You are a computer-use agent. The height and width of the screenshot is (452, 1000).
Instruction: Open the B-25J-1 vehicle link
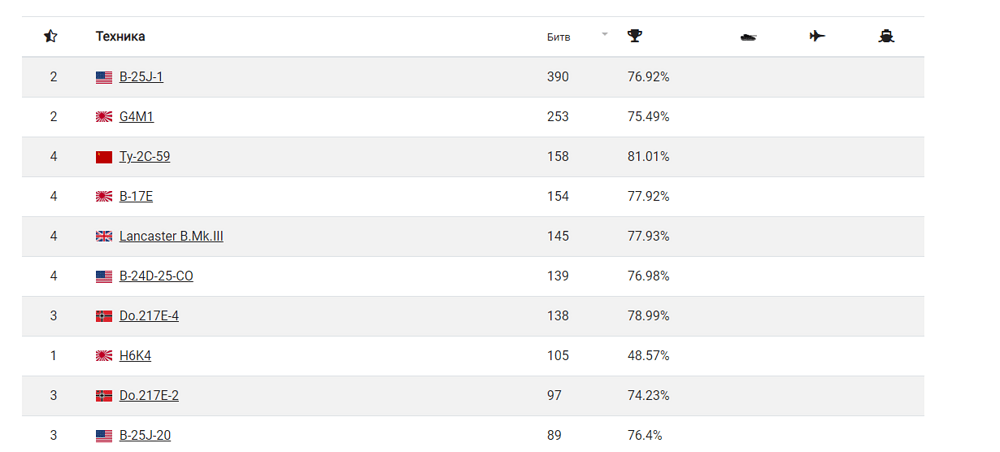tap(141, 77)
